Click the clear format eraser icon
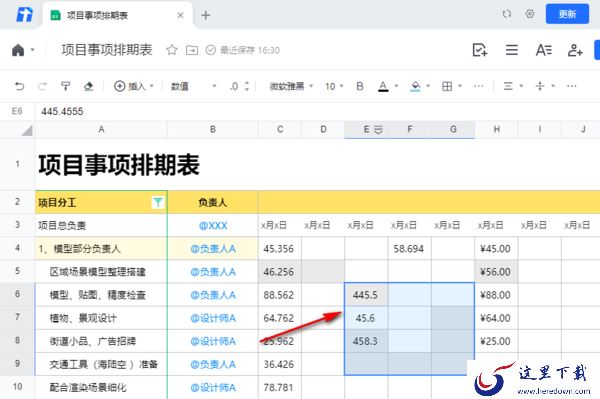600x399 pixels. coord(88,86)
